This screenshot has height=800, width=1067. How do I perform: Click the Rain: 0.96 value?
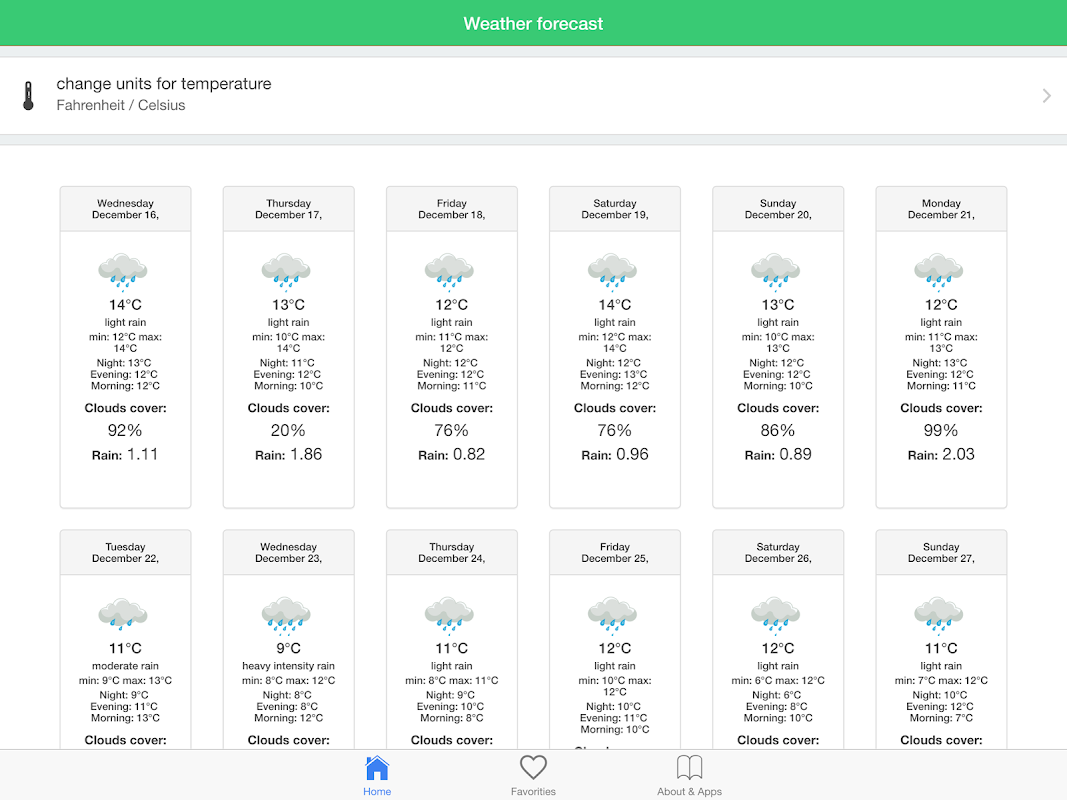pyautogui.click(x=615, y=454)
